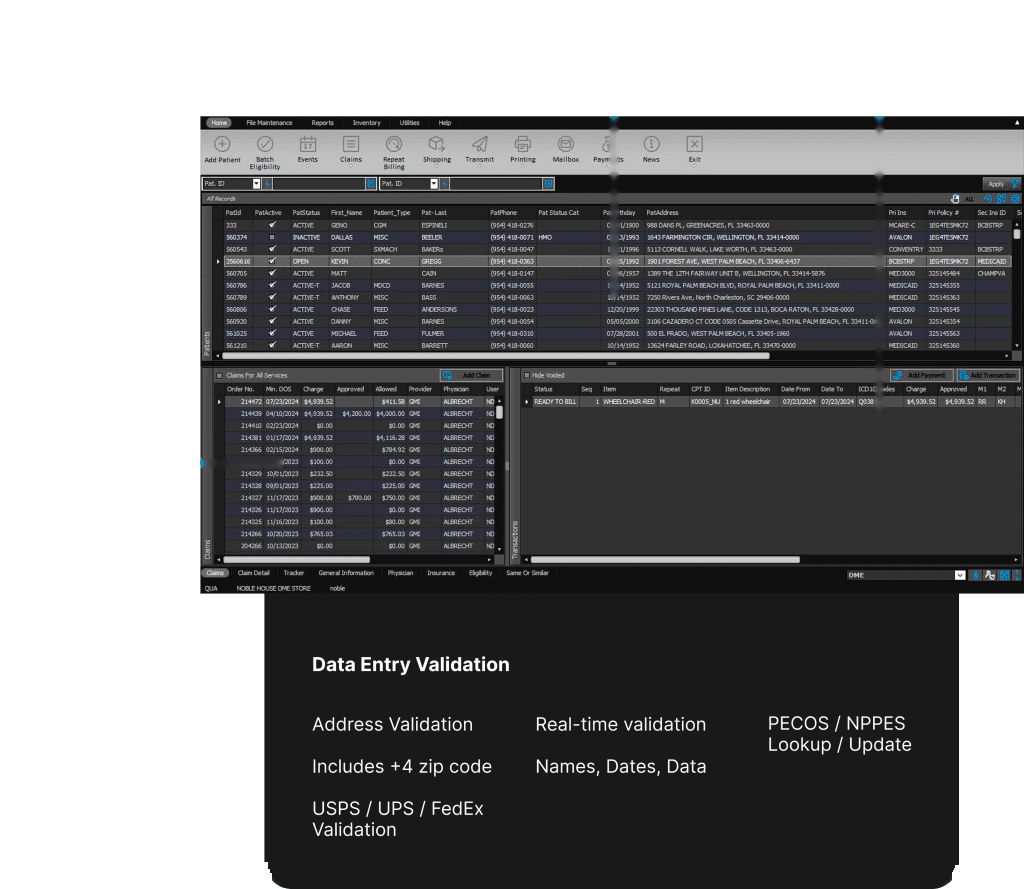
Task: Select claim order number 214439
Action: click(x=251, y=413)
